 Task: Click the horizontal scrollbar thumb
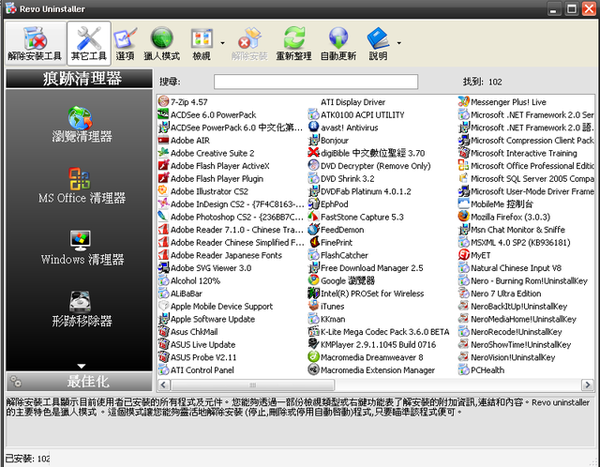pyautogui.click(x=253, y=385)
